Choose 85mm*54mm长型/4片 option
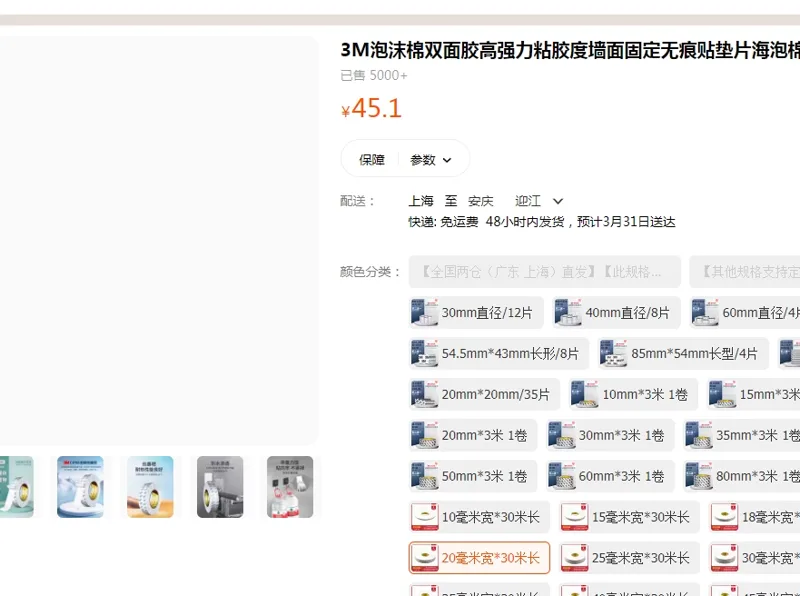Viewport: 800px width, 596px height. [x=683, y=354]
